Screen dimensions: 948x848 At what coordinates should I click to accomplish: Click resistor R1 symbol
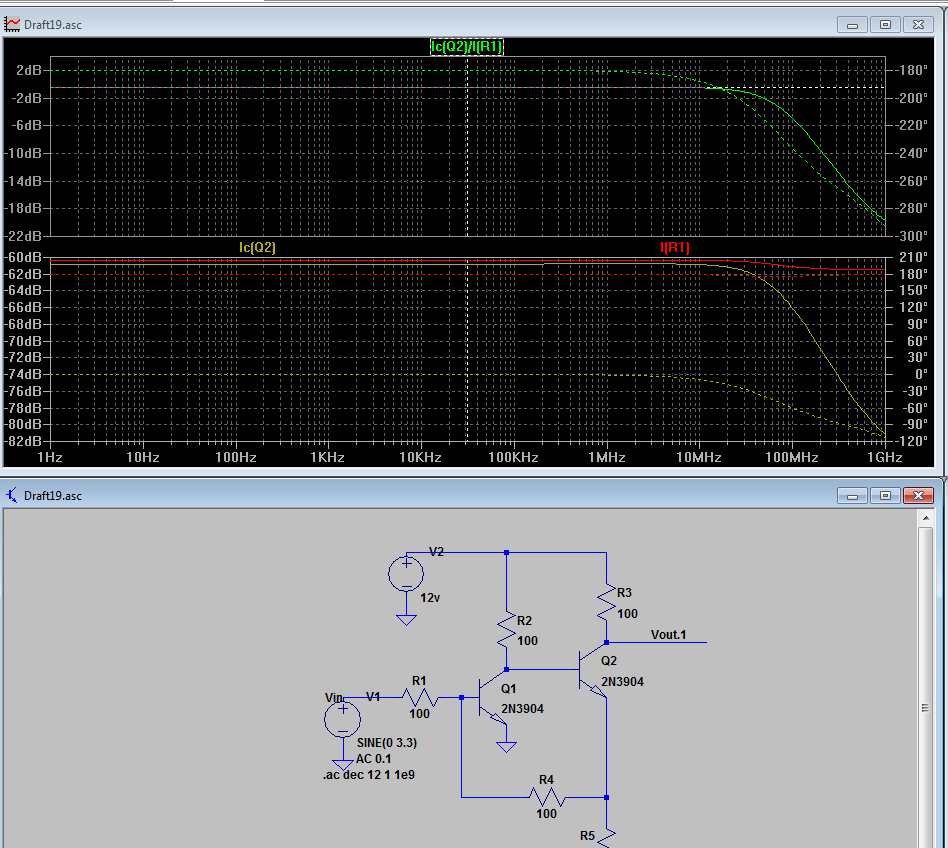pos(420,697)
